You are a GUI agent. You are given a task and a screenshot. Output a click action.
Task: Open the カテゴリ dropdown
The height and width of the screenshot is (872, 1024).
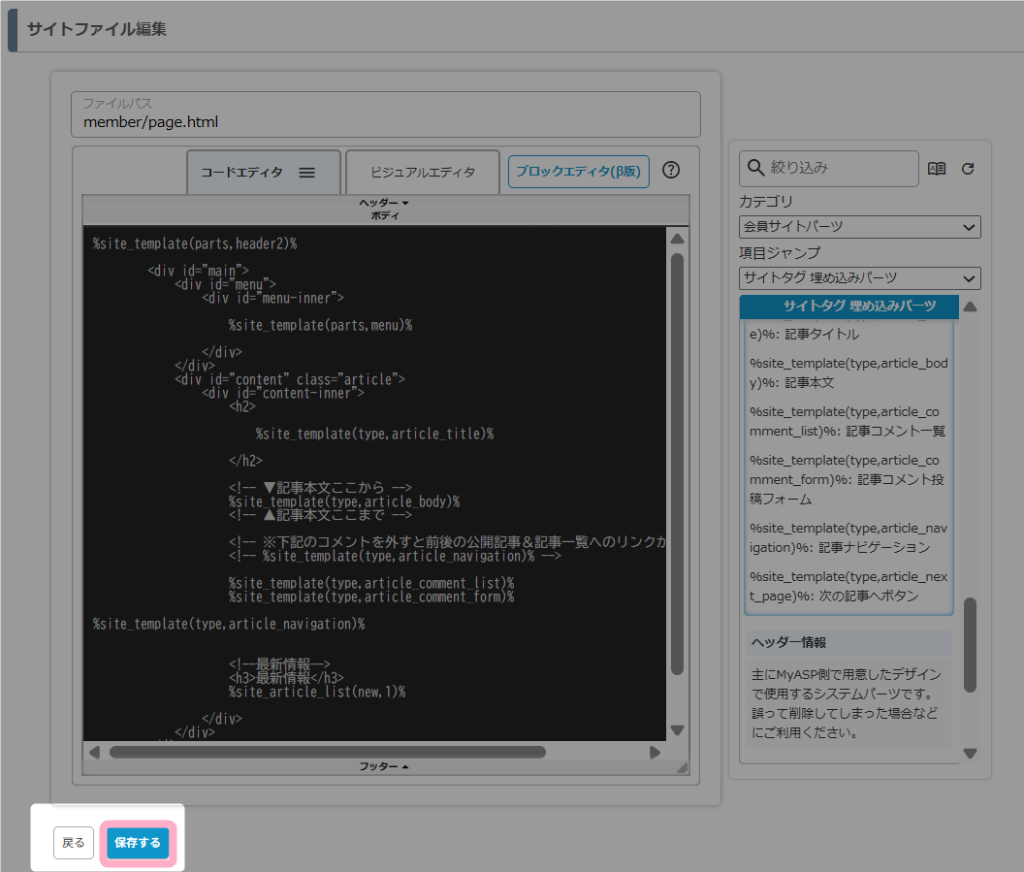click(x=859, y=227)
